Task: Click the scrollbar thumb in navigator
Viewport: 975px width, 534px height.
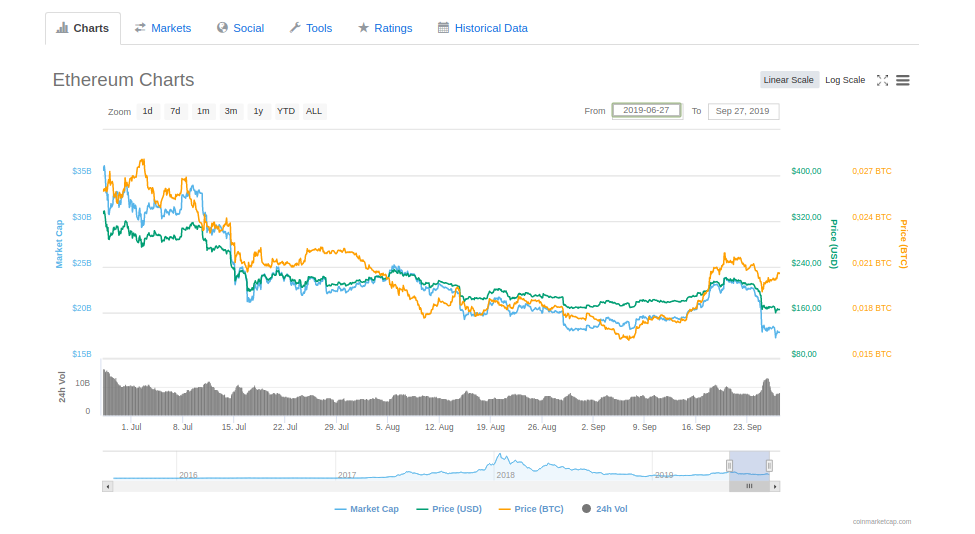Action: click(x=749, y=487)
